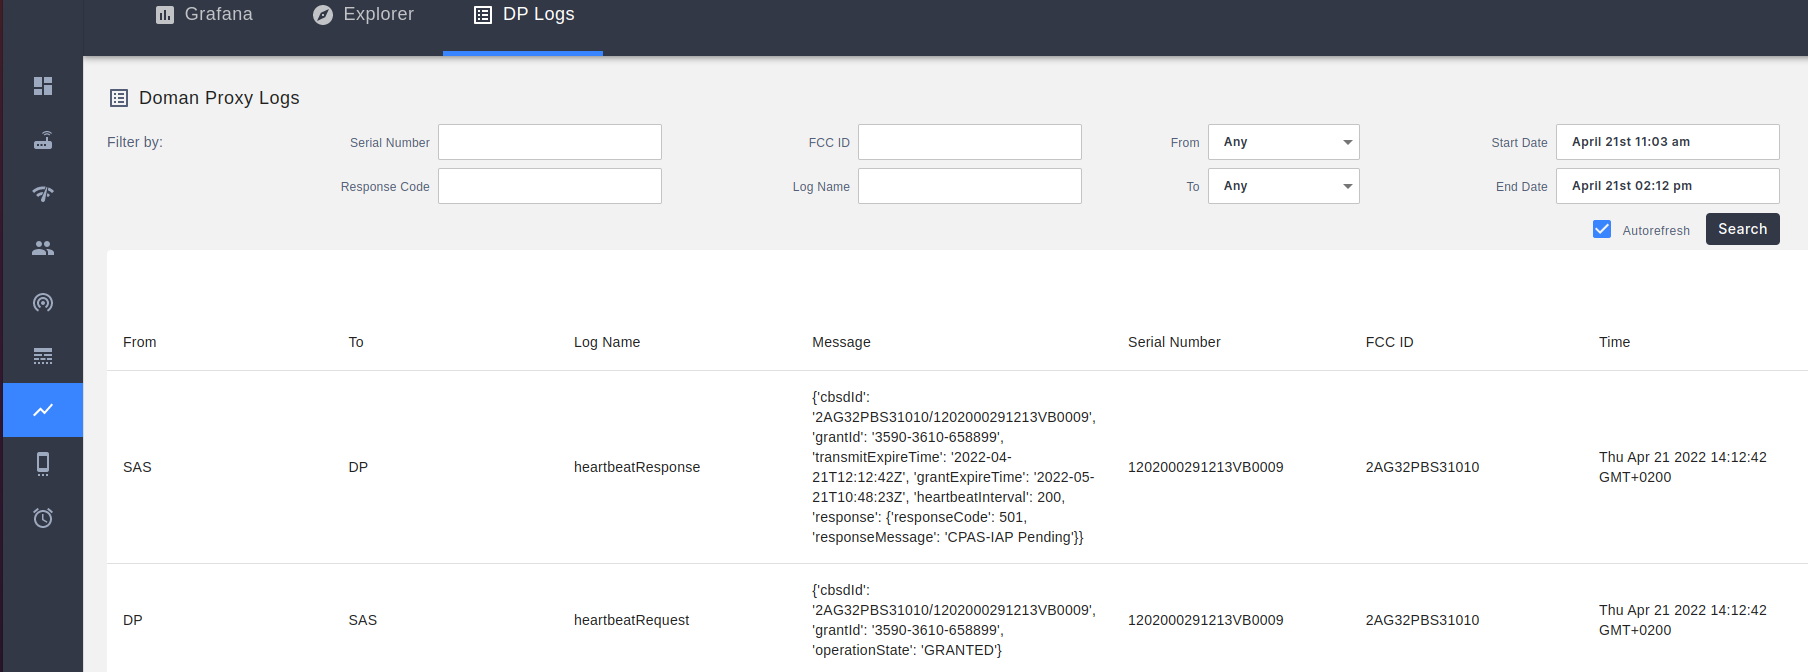Viewport: 1808px width, 672px height.
Task: Open the dashboard grid icon in sidebar
Action: tap(42, 86)
